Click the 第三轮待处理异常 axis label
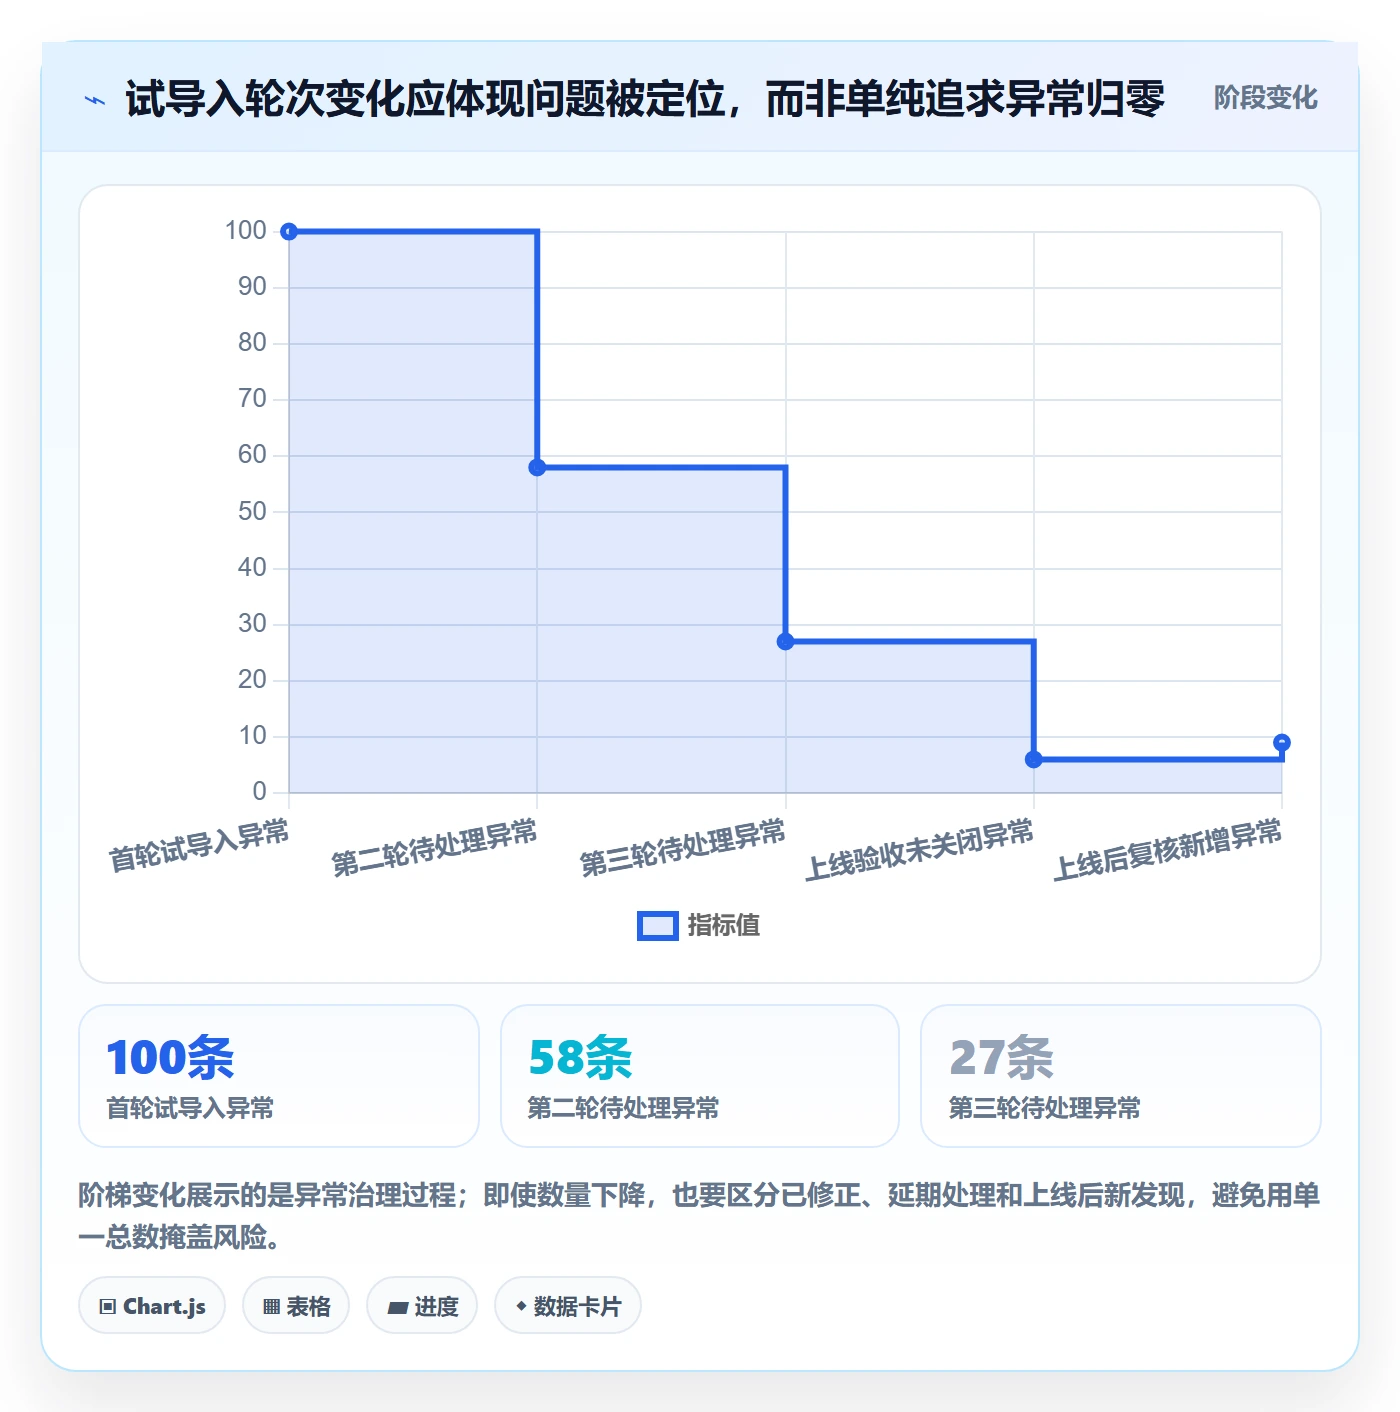 [x=683, y=848]
